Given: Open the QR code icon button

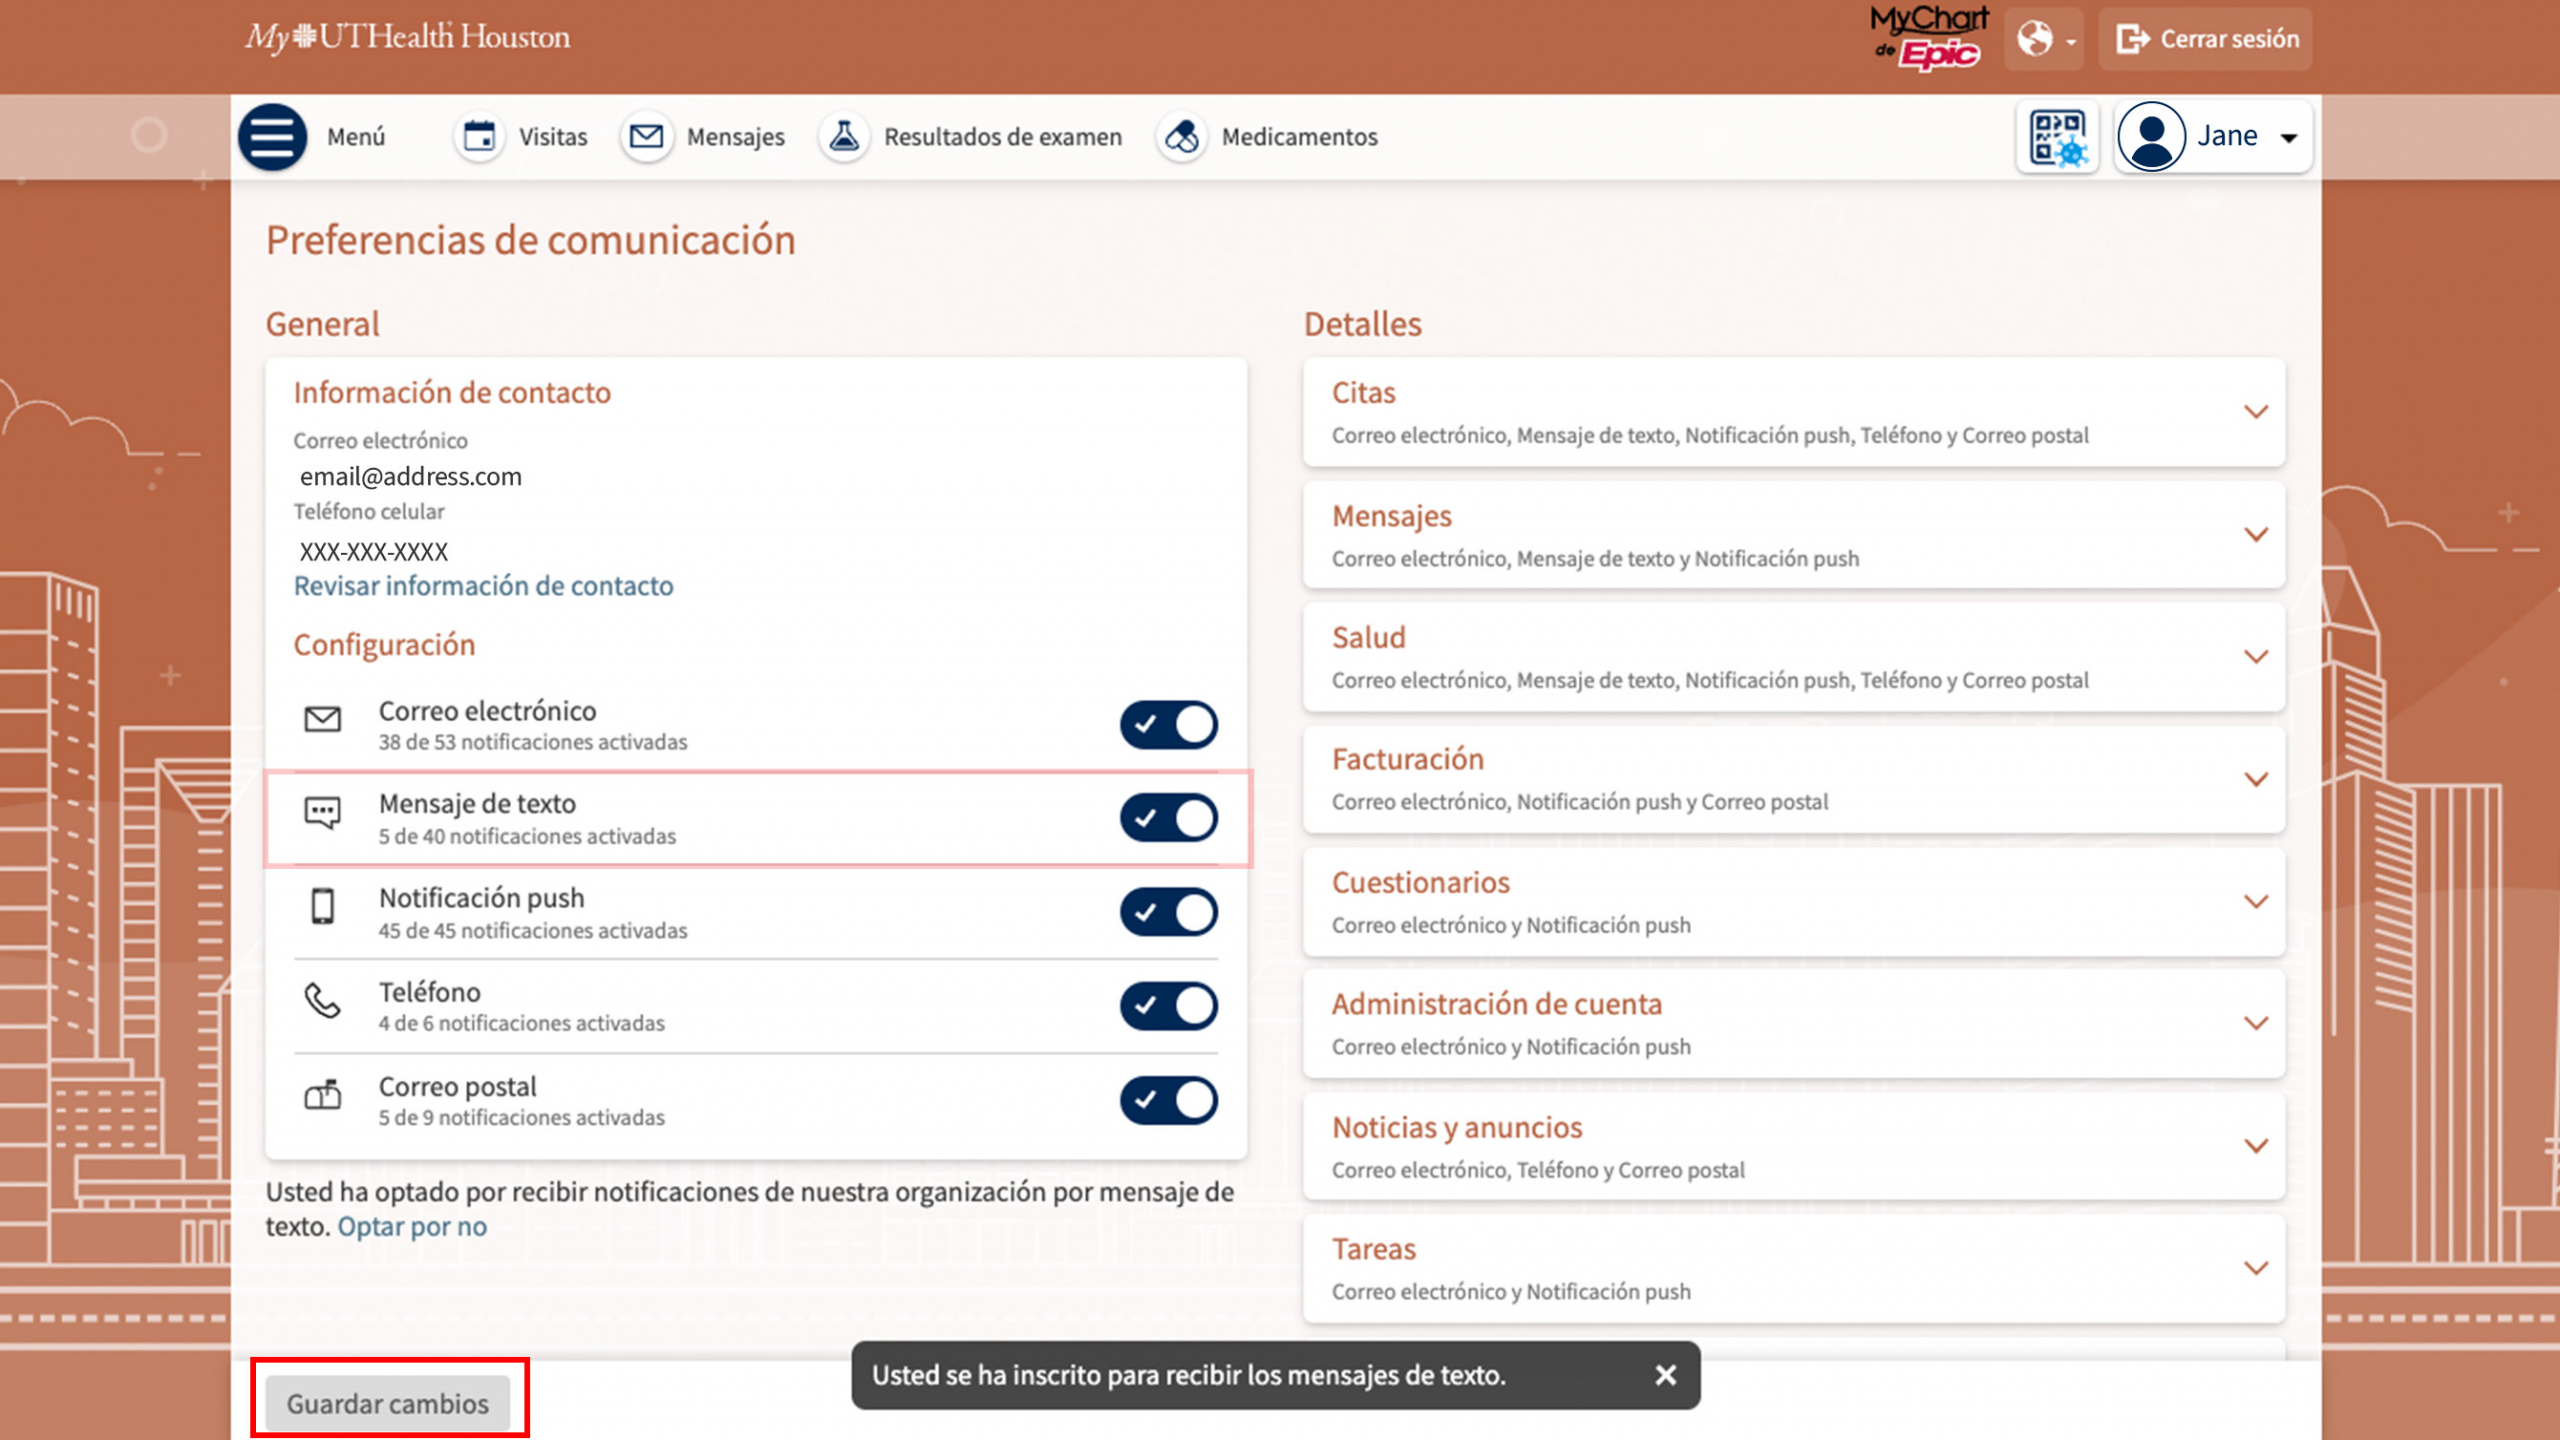Looking at the screenshot, I should [x=2056, y=137].
